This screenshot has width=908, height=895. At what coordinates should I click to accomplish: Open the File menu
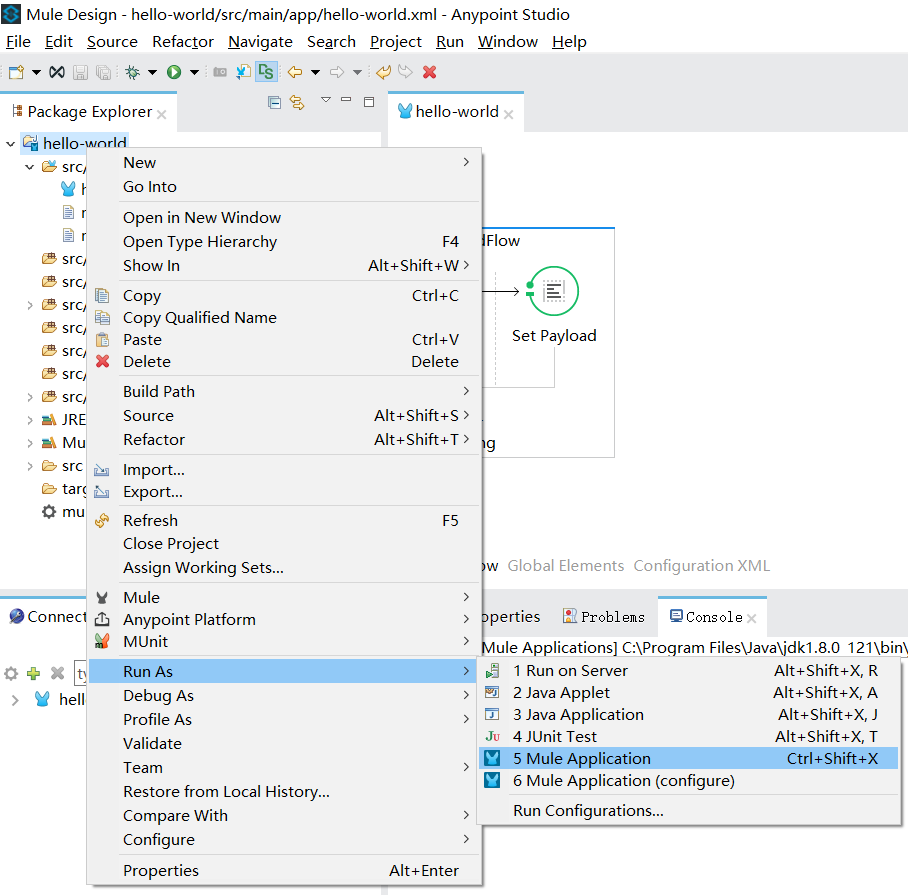pyautogui.click(x=18, y=42)
